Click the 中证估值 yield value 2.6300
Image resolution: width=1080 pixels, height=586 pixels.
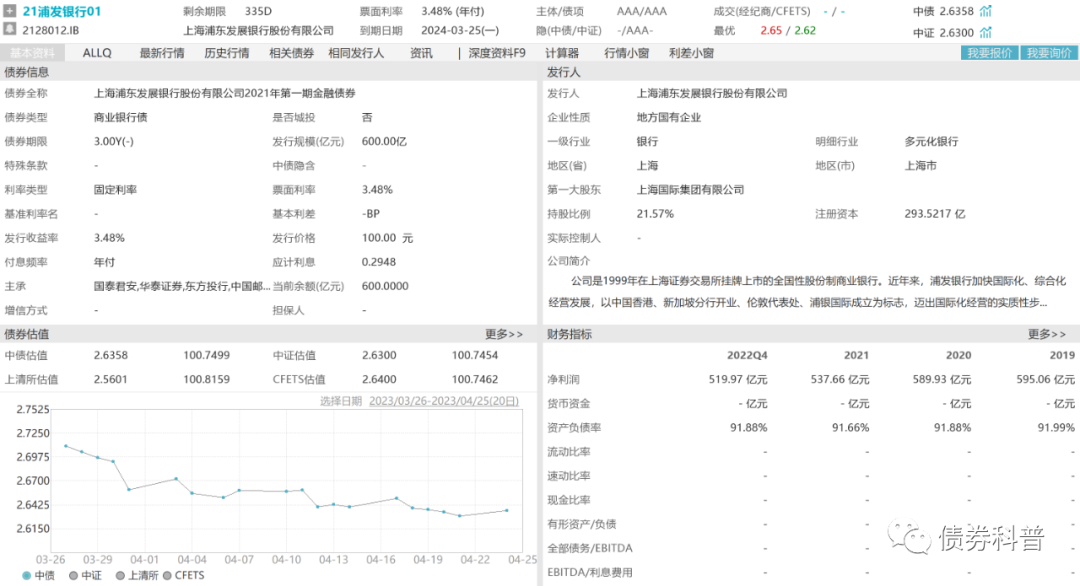(380, 355)
